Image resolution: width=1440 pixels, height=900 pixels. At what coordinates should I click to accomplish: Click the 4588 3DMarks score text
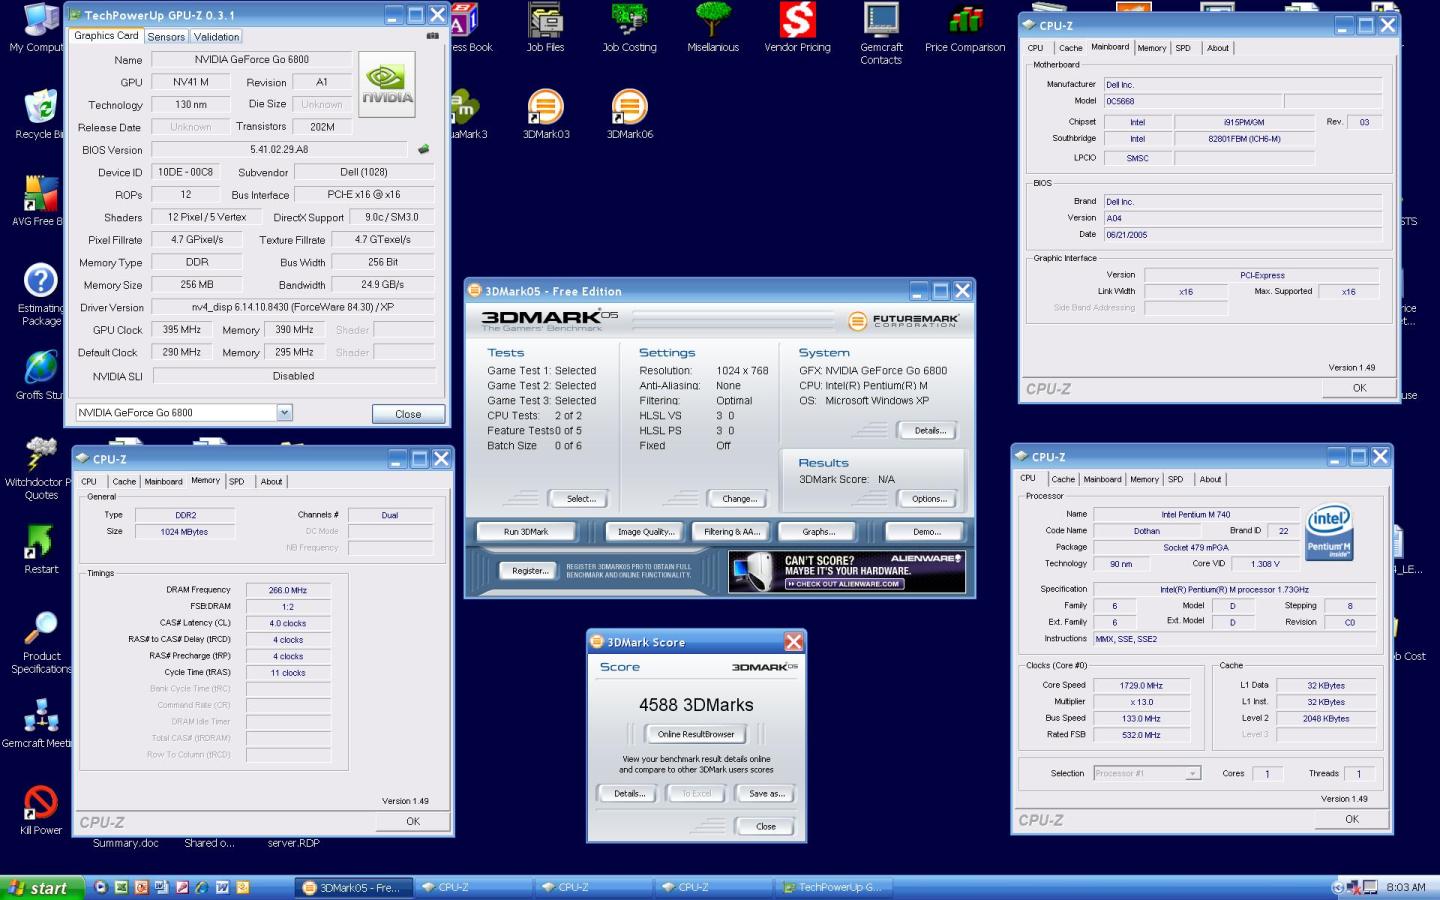(x=696, y=705)
